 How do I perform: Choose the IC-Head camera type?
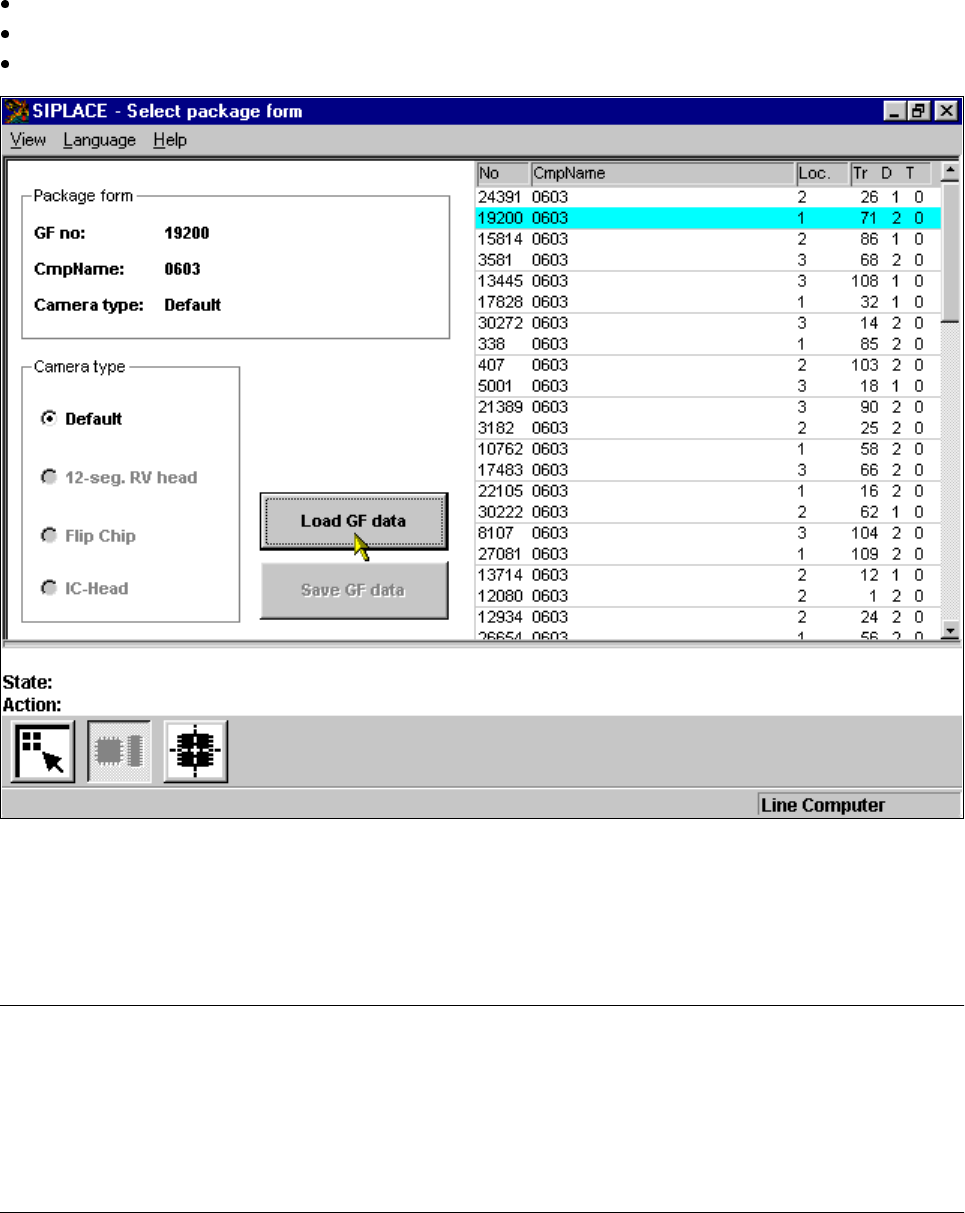47,589
